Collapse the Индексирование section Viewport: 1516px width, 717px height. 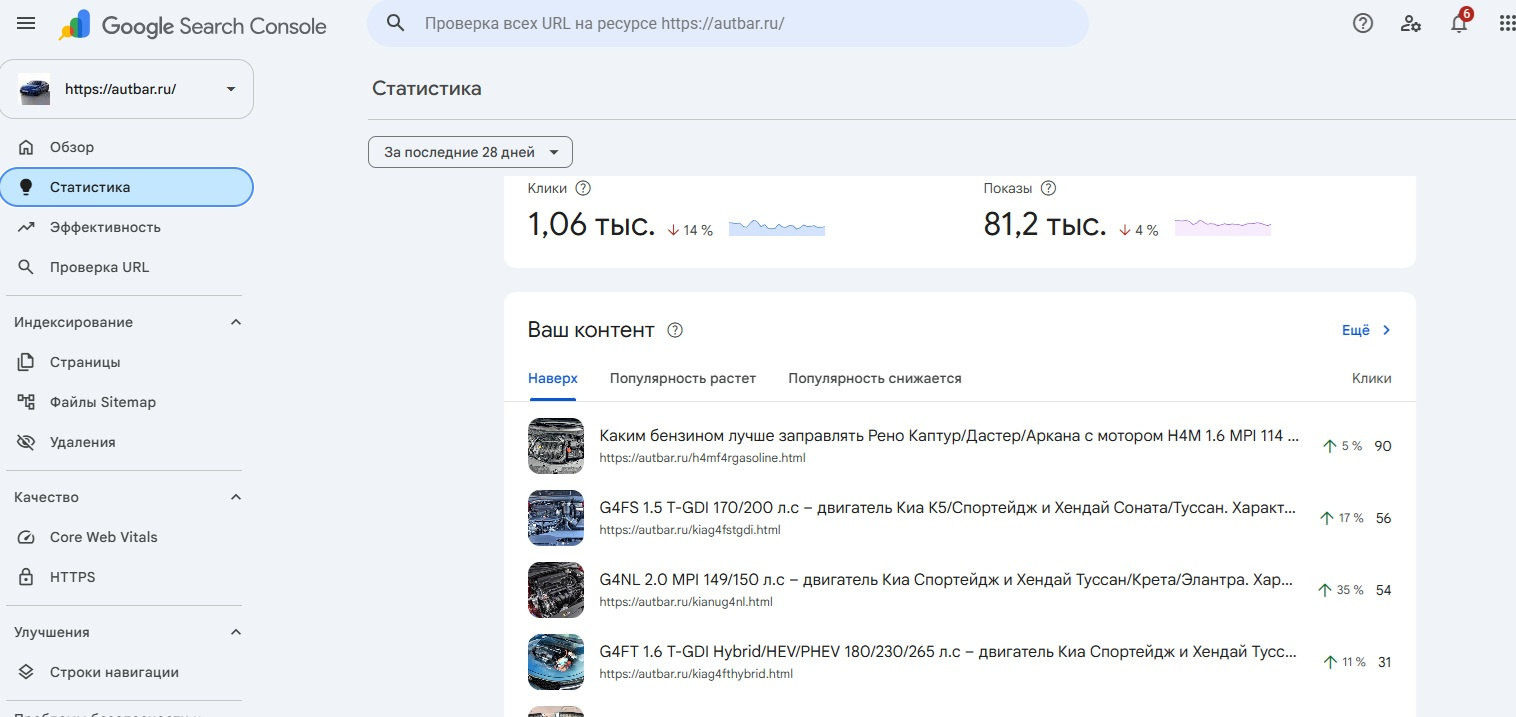pos(236,322)
